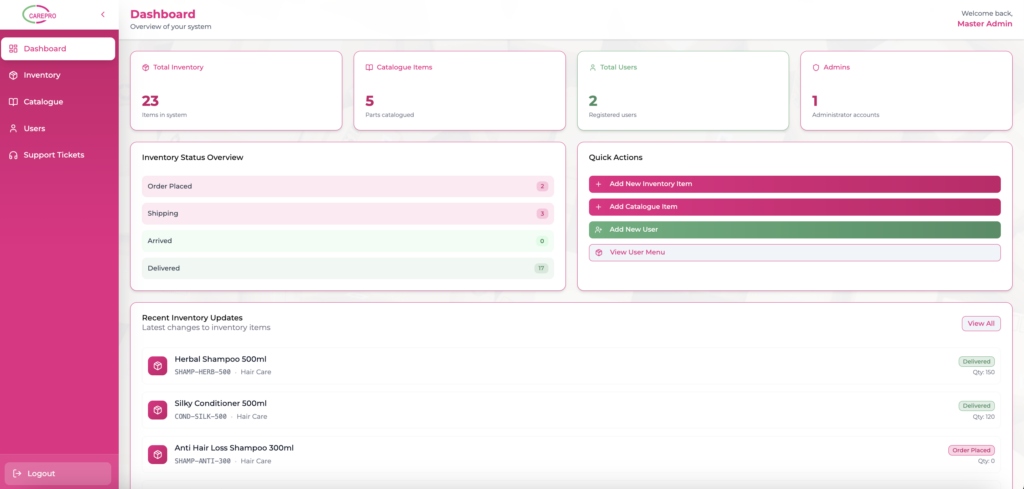The width and height of the screenshot is (1024, 489).
Task: Click the Herbal Shampoo 500ml box icon
Action: (x=157, y=366)
